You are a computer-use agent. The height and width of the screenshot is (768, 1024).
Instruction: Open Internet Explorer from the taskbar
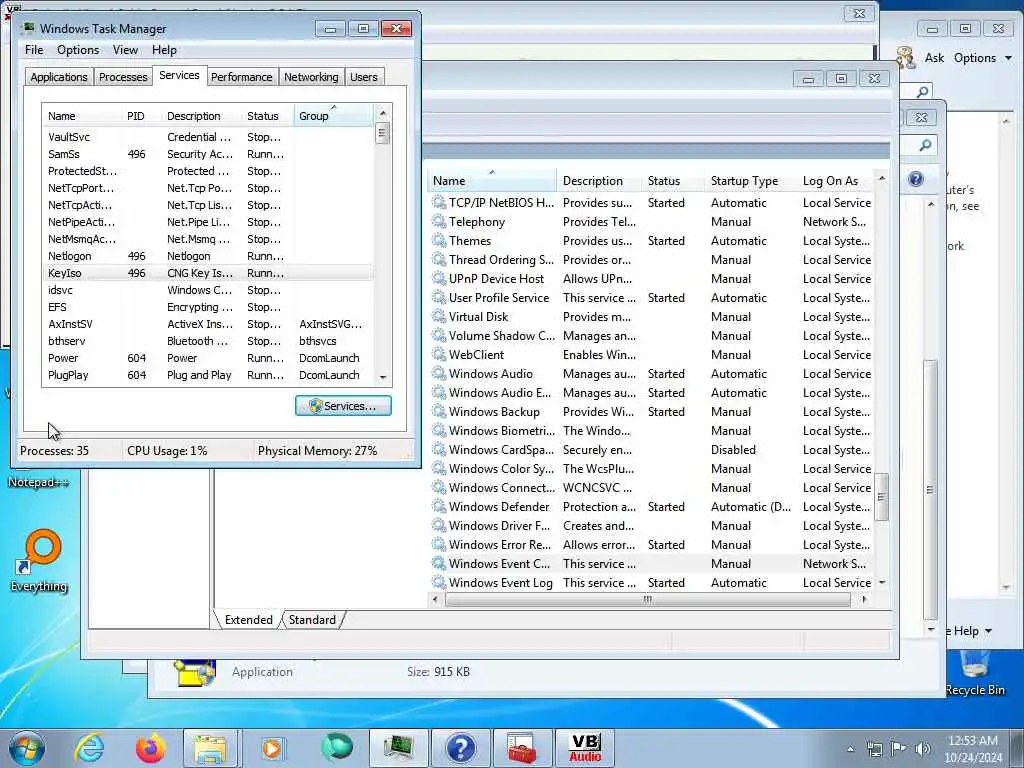point(89,748)
